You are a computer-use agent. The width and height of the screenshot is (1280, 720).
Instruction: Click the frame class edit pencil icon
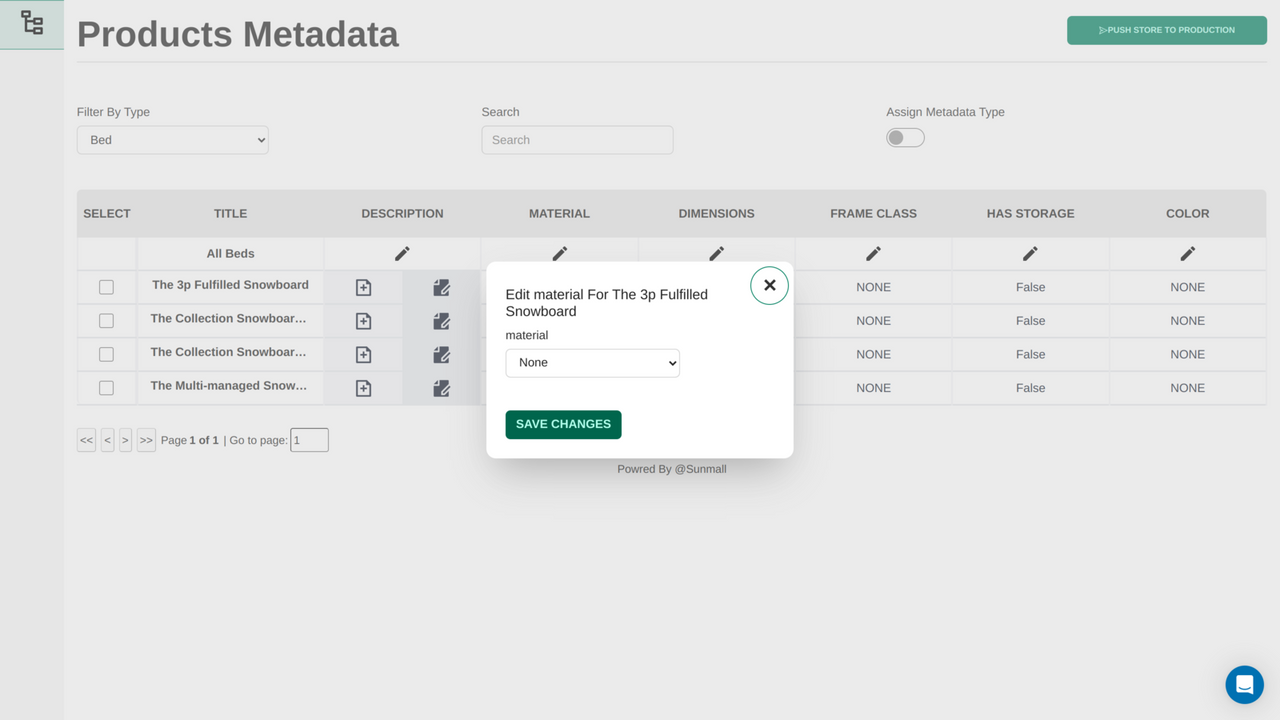(x=873, y=253)
